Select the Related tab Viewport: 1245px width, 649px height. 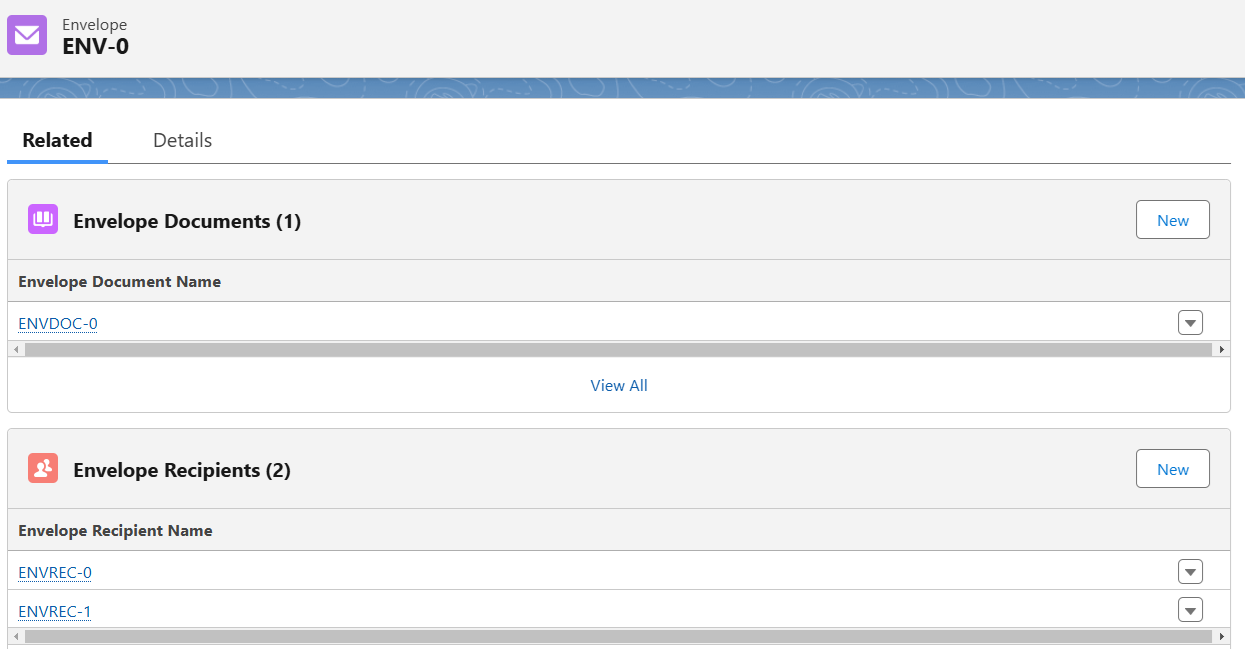point(57,140)
